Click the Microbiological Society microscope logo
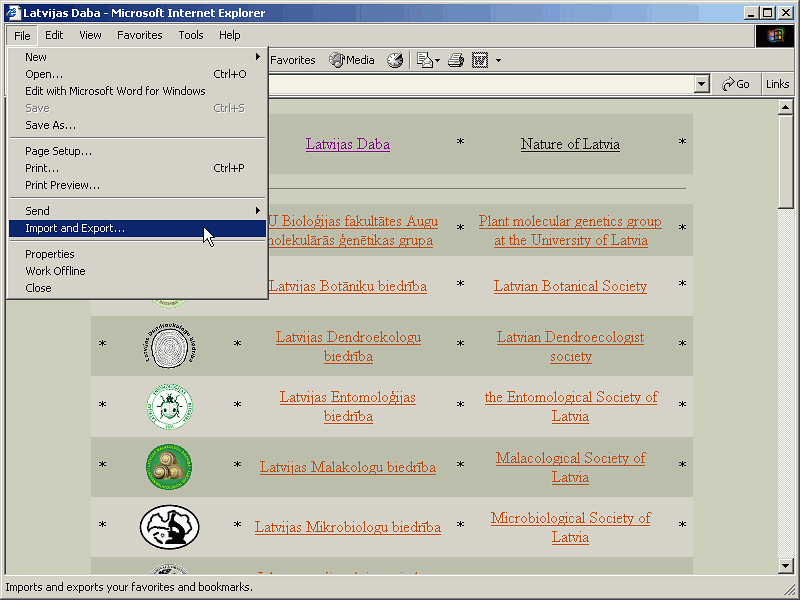The image size is (800, 600). tap(169, 527)
